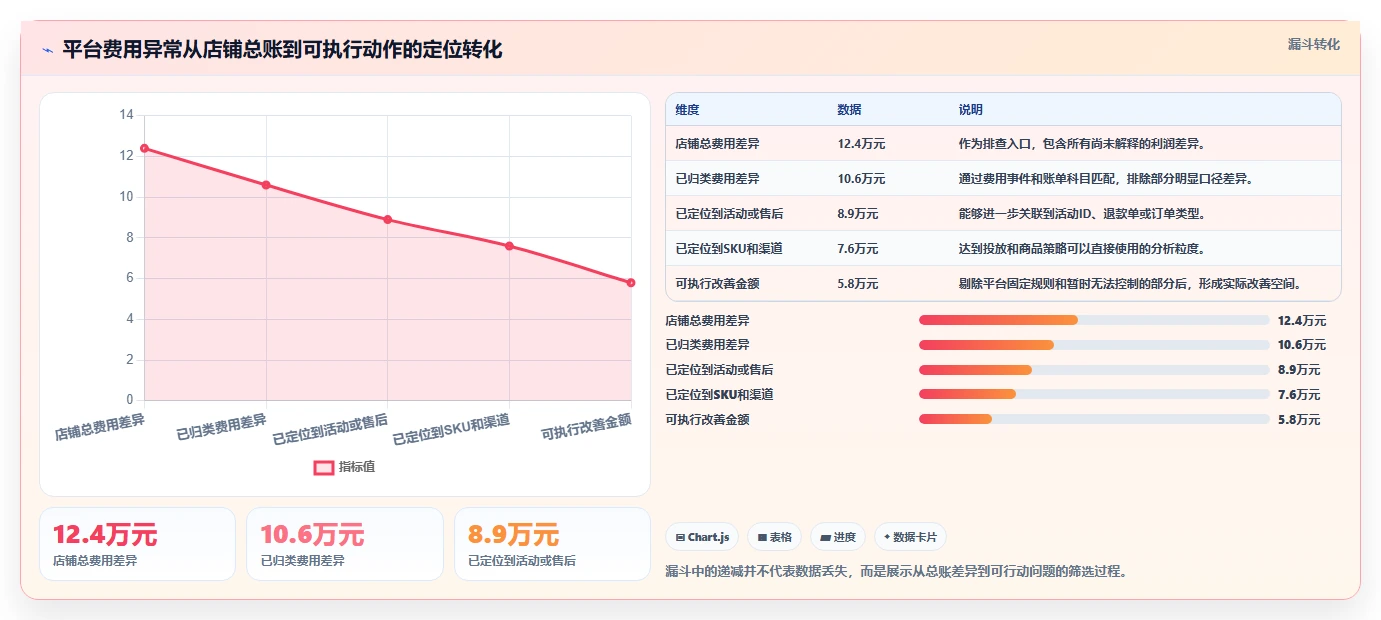Click the description starting 能够进一步关联
The width and height of the screenshot is (1381, 620).
pyautogui.click(x=1082, y=214)
